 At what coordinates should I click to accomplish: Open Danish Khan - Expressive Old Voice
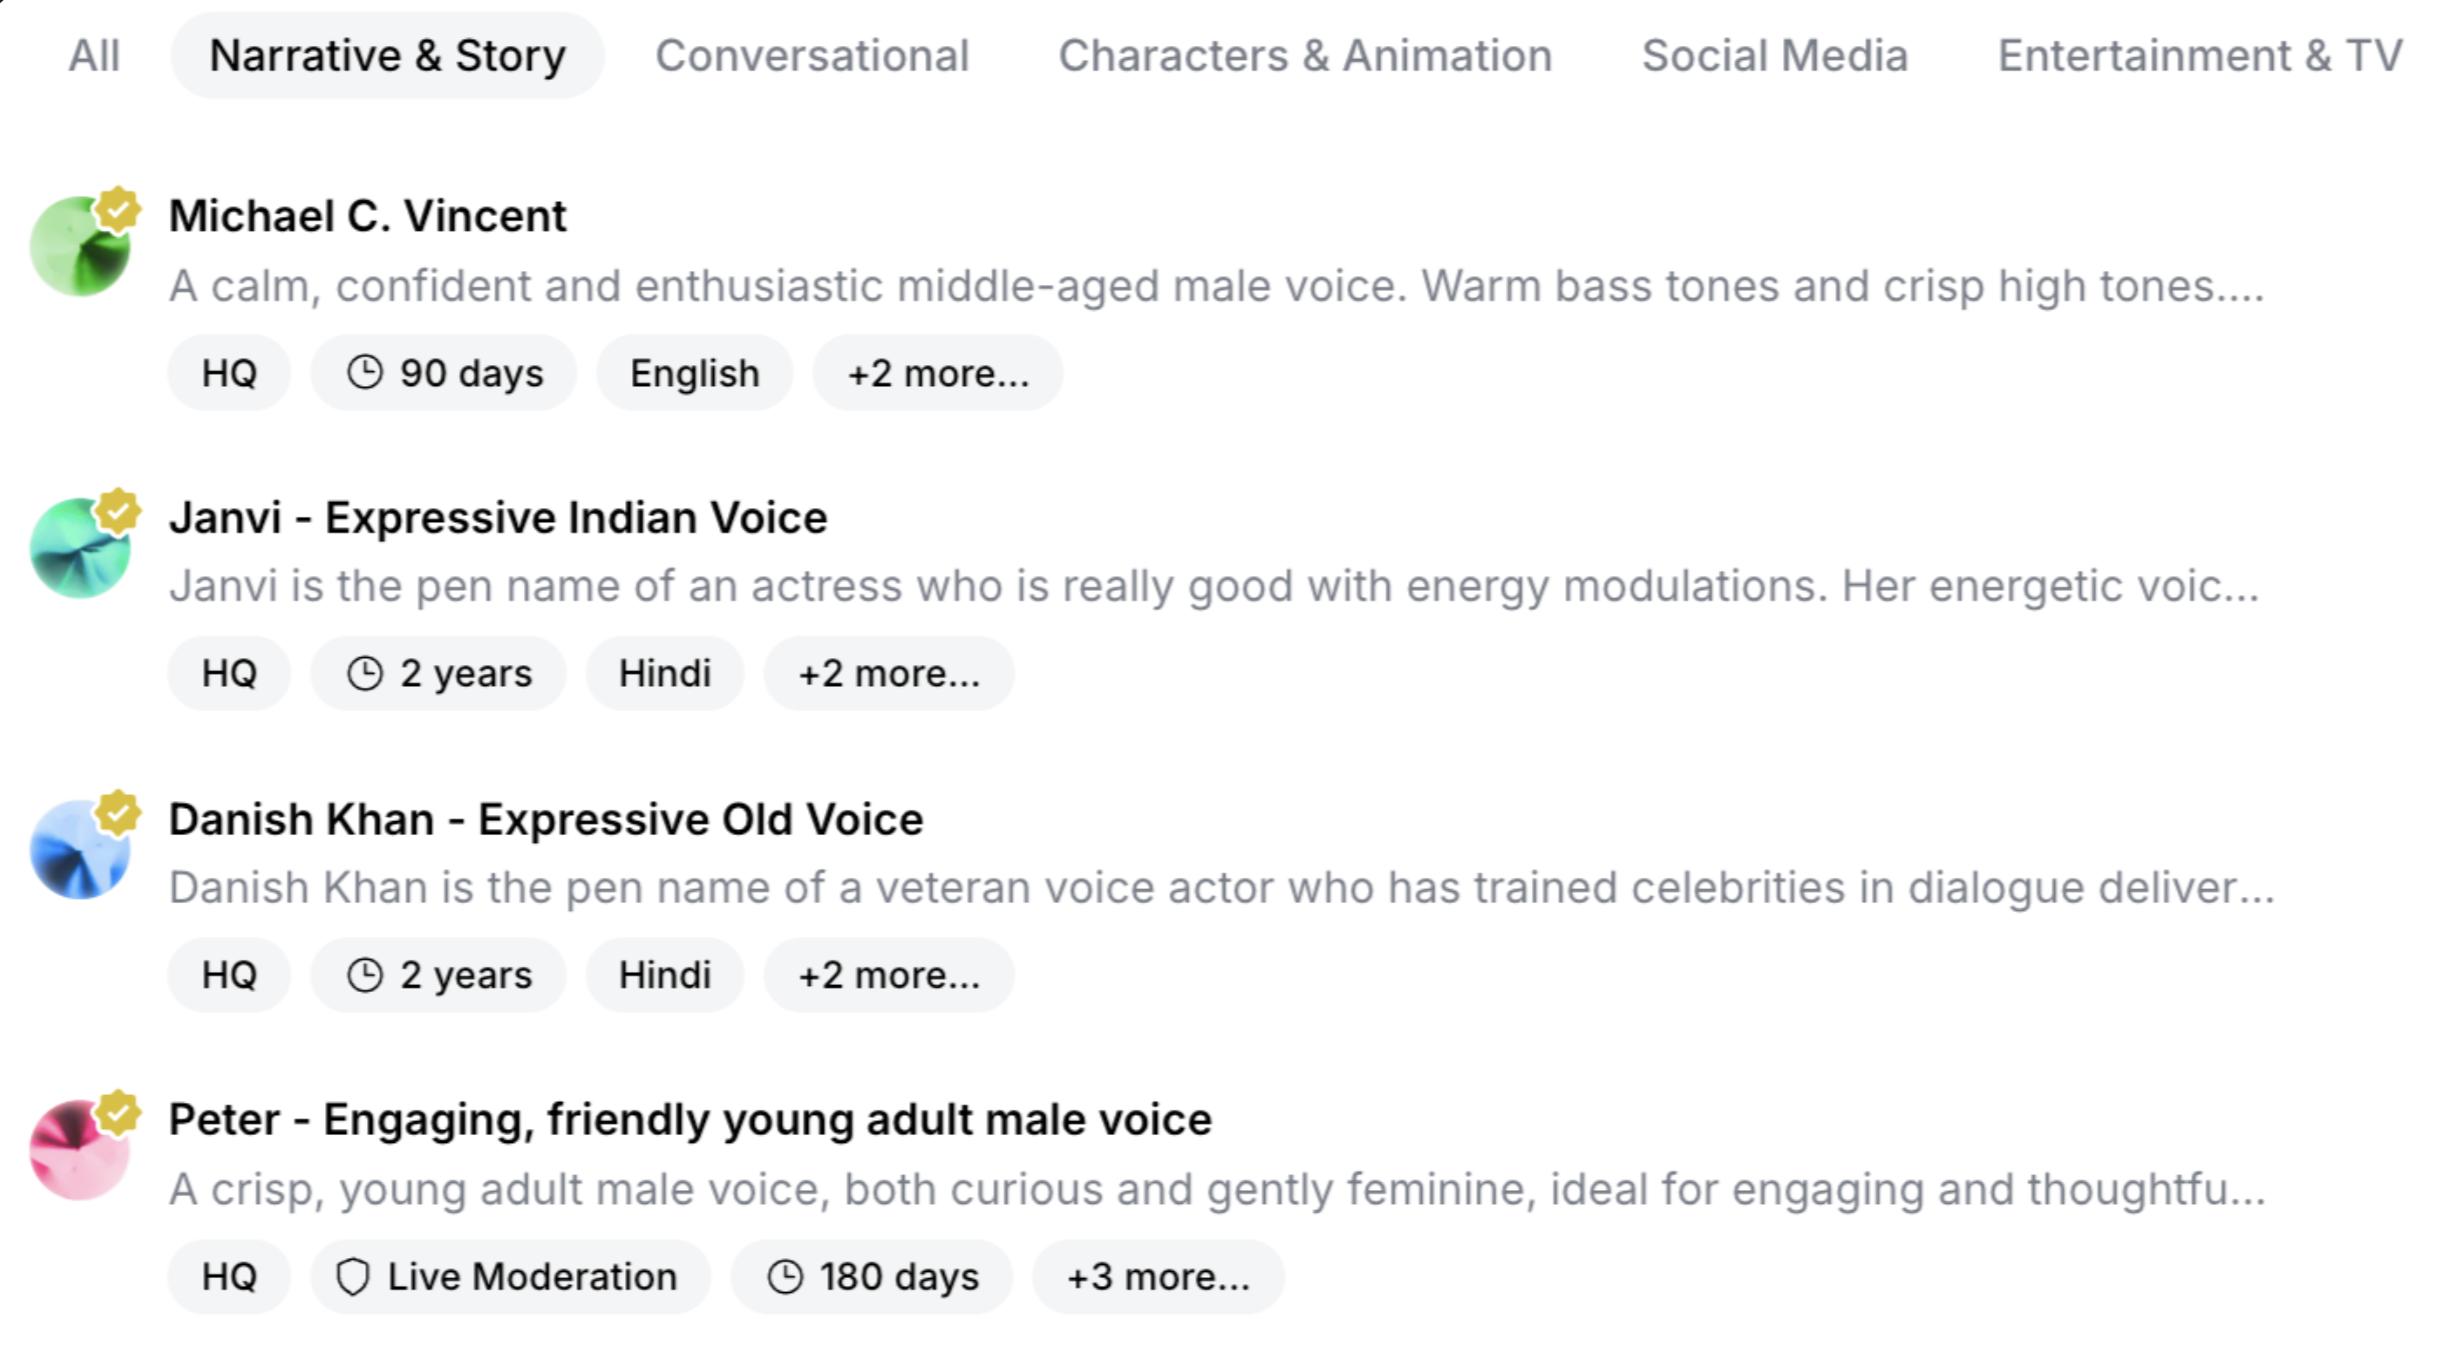(545, 820)
